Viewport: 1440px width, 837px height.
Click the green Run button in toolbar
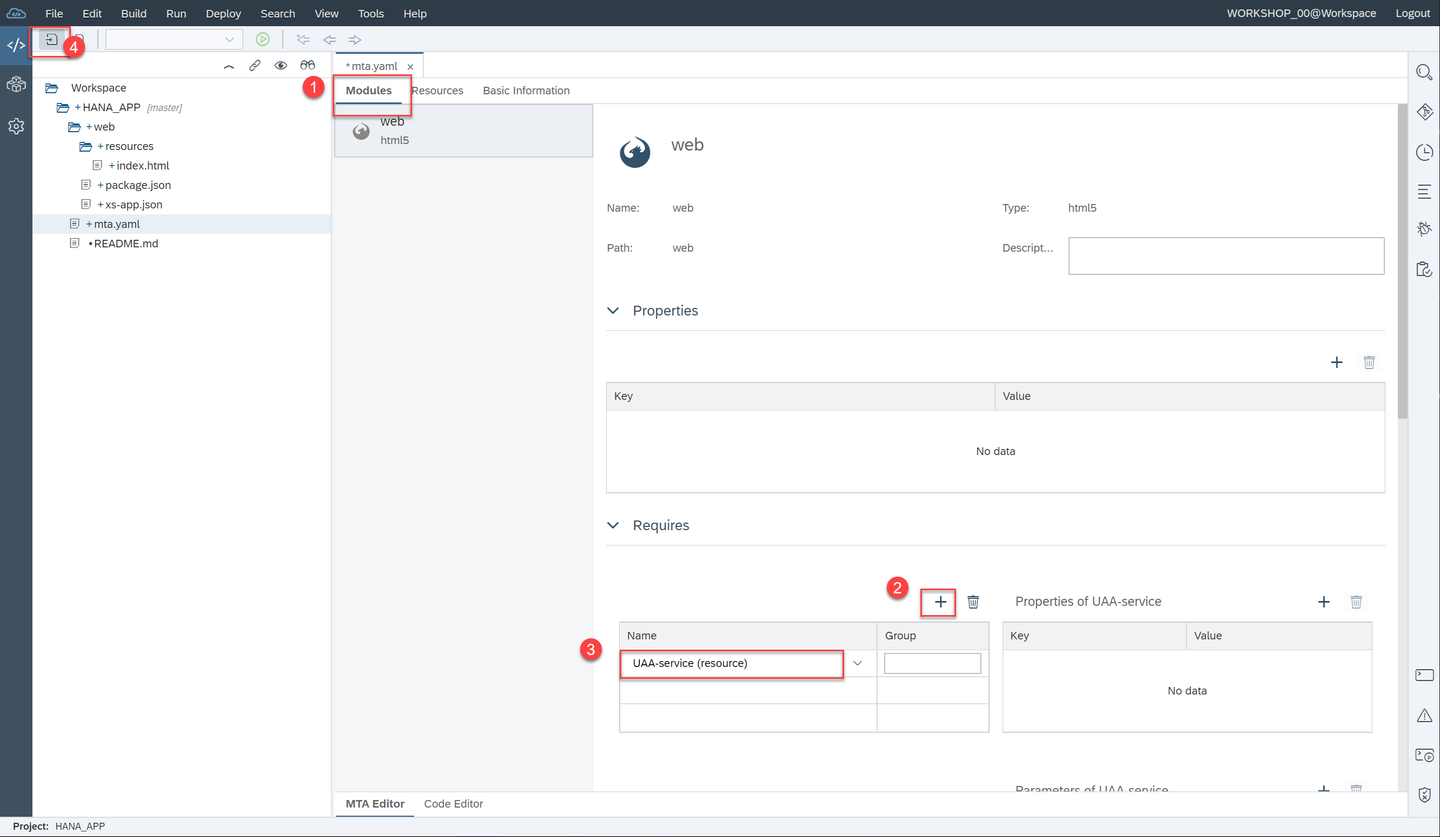coord(263,40)
